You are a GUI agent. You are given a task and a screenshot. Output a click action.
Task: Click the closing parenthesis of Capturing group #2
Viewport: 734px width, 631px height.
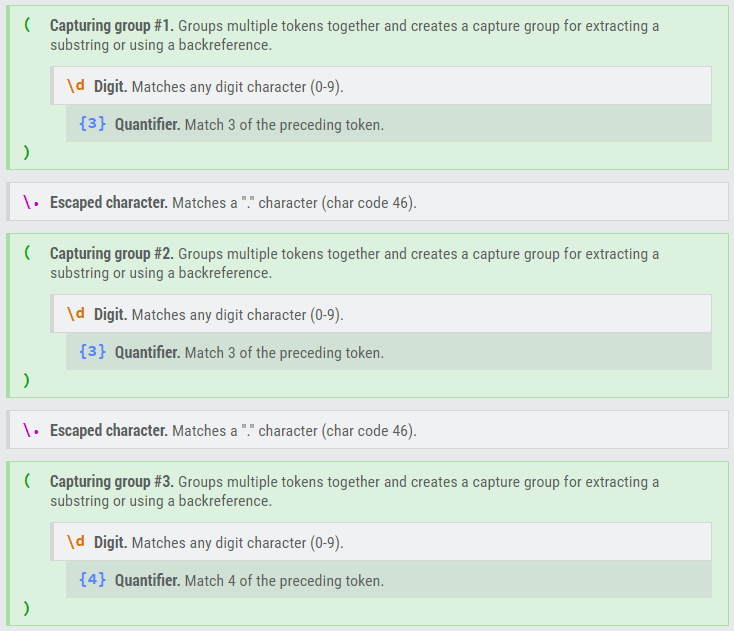26,381
